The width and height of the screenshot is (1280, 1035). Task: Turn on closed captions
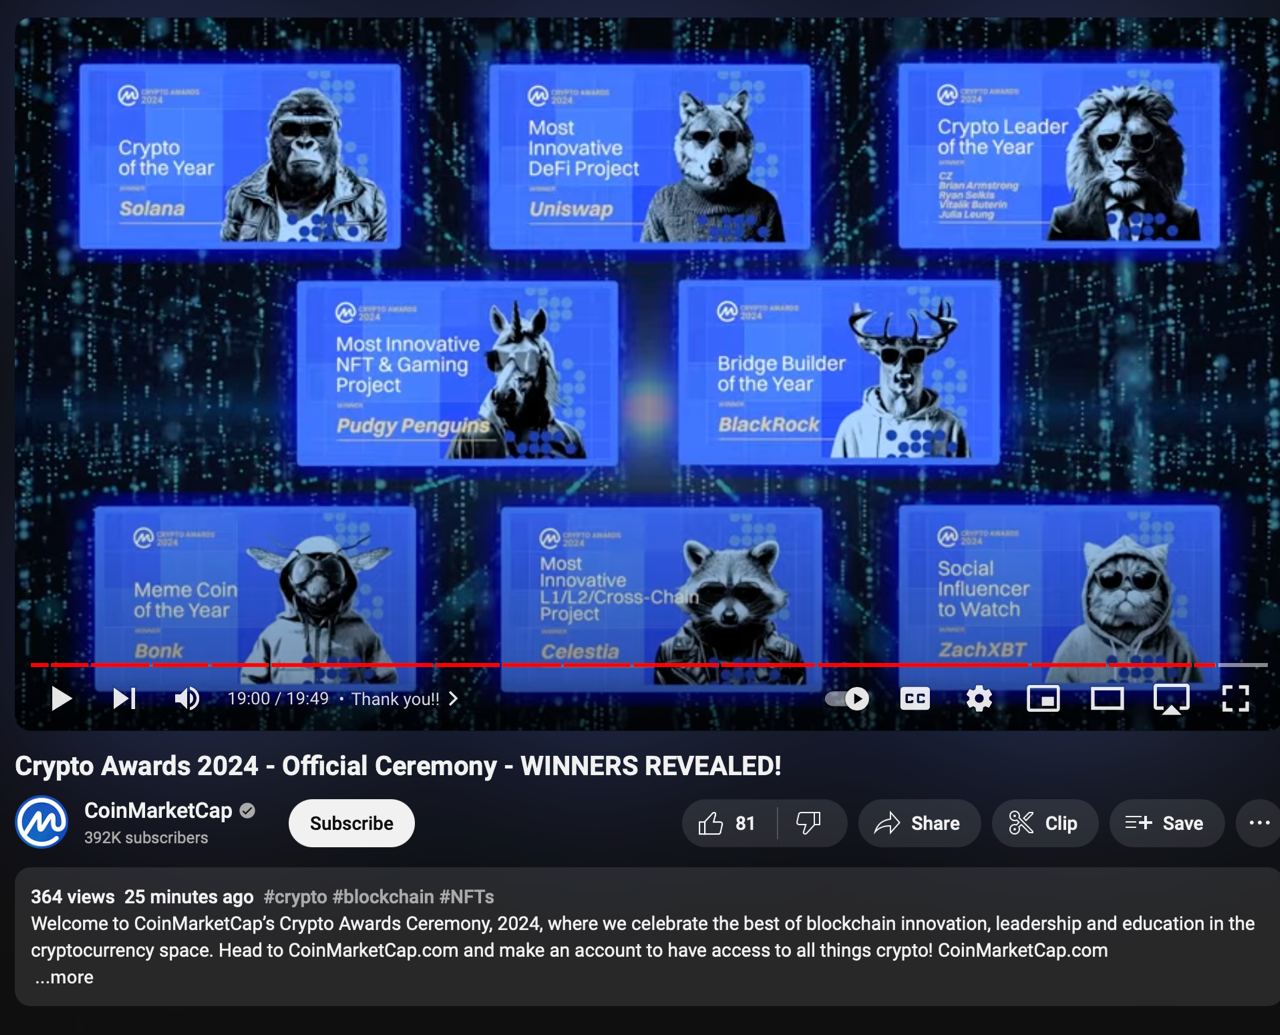914,699
